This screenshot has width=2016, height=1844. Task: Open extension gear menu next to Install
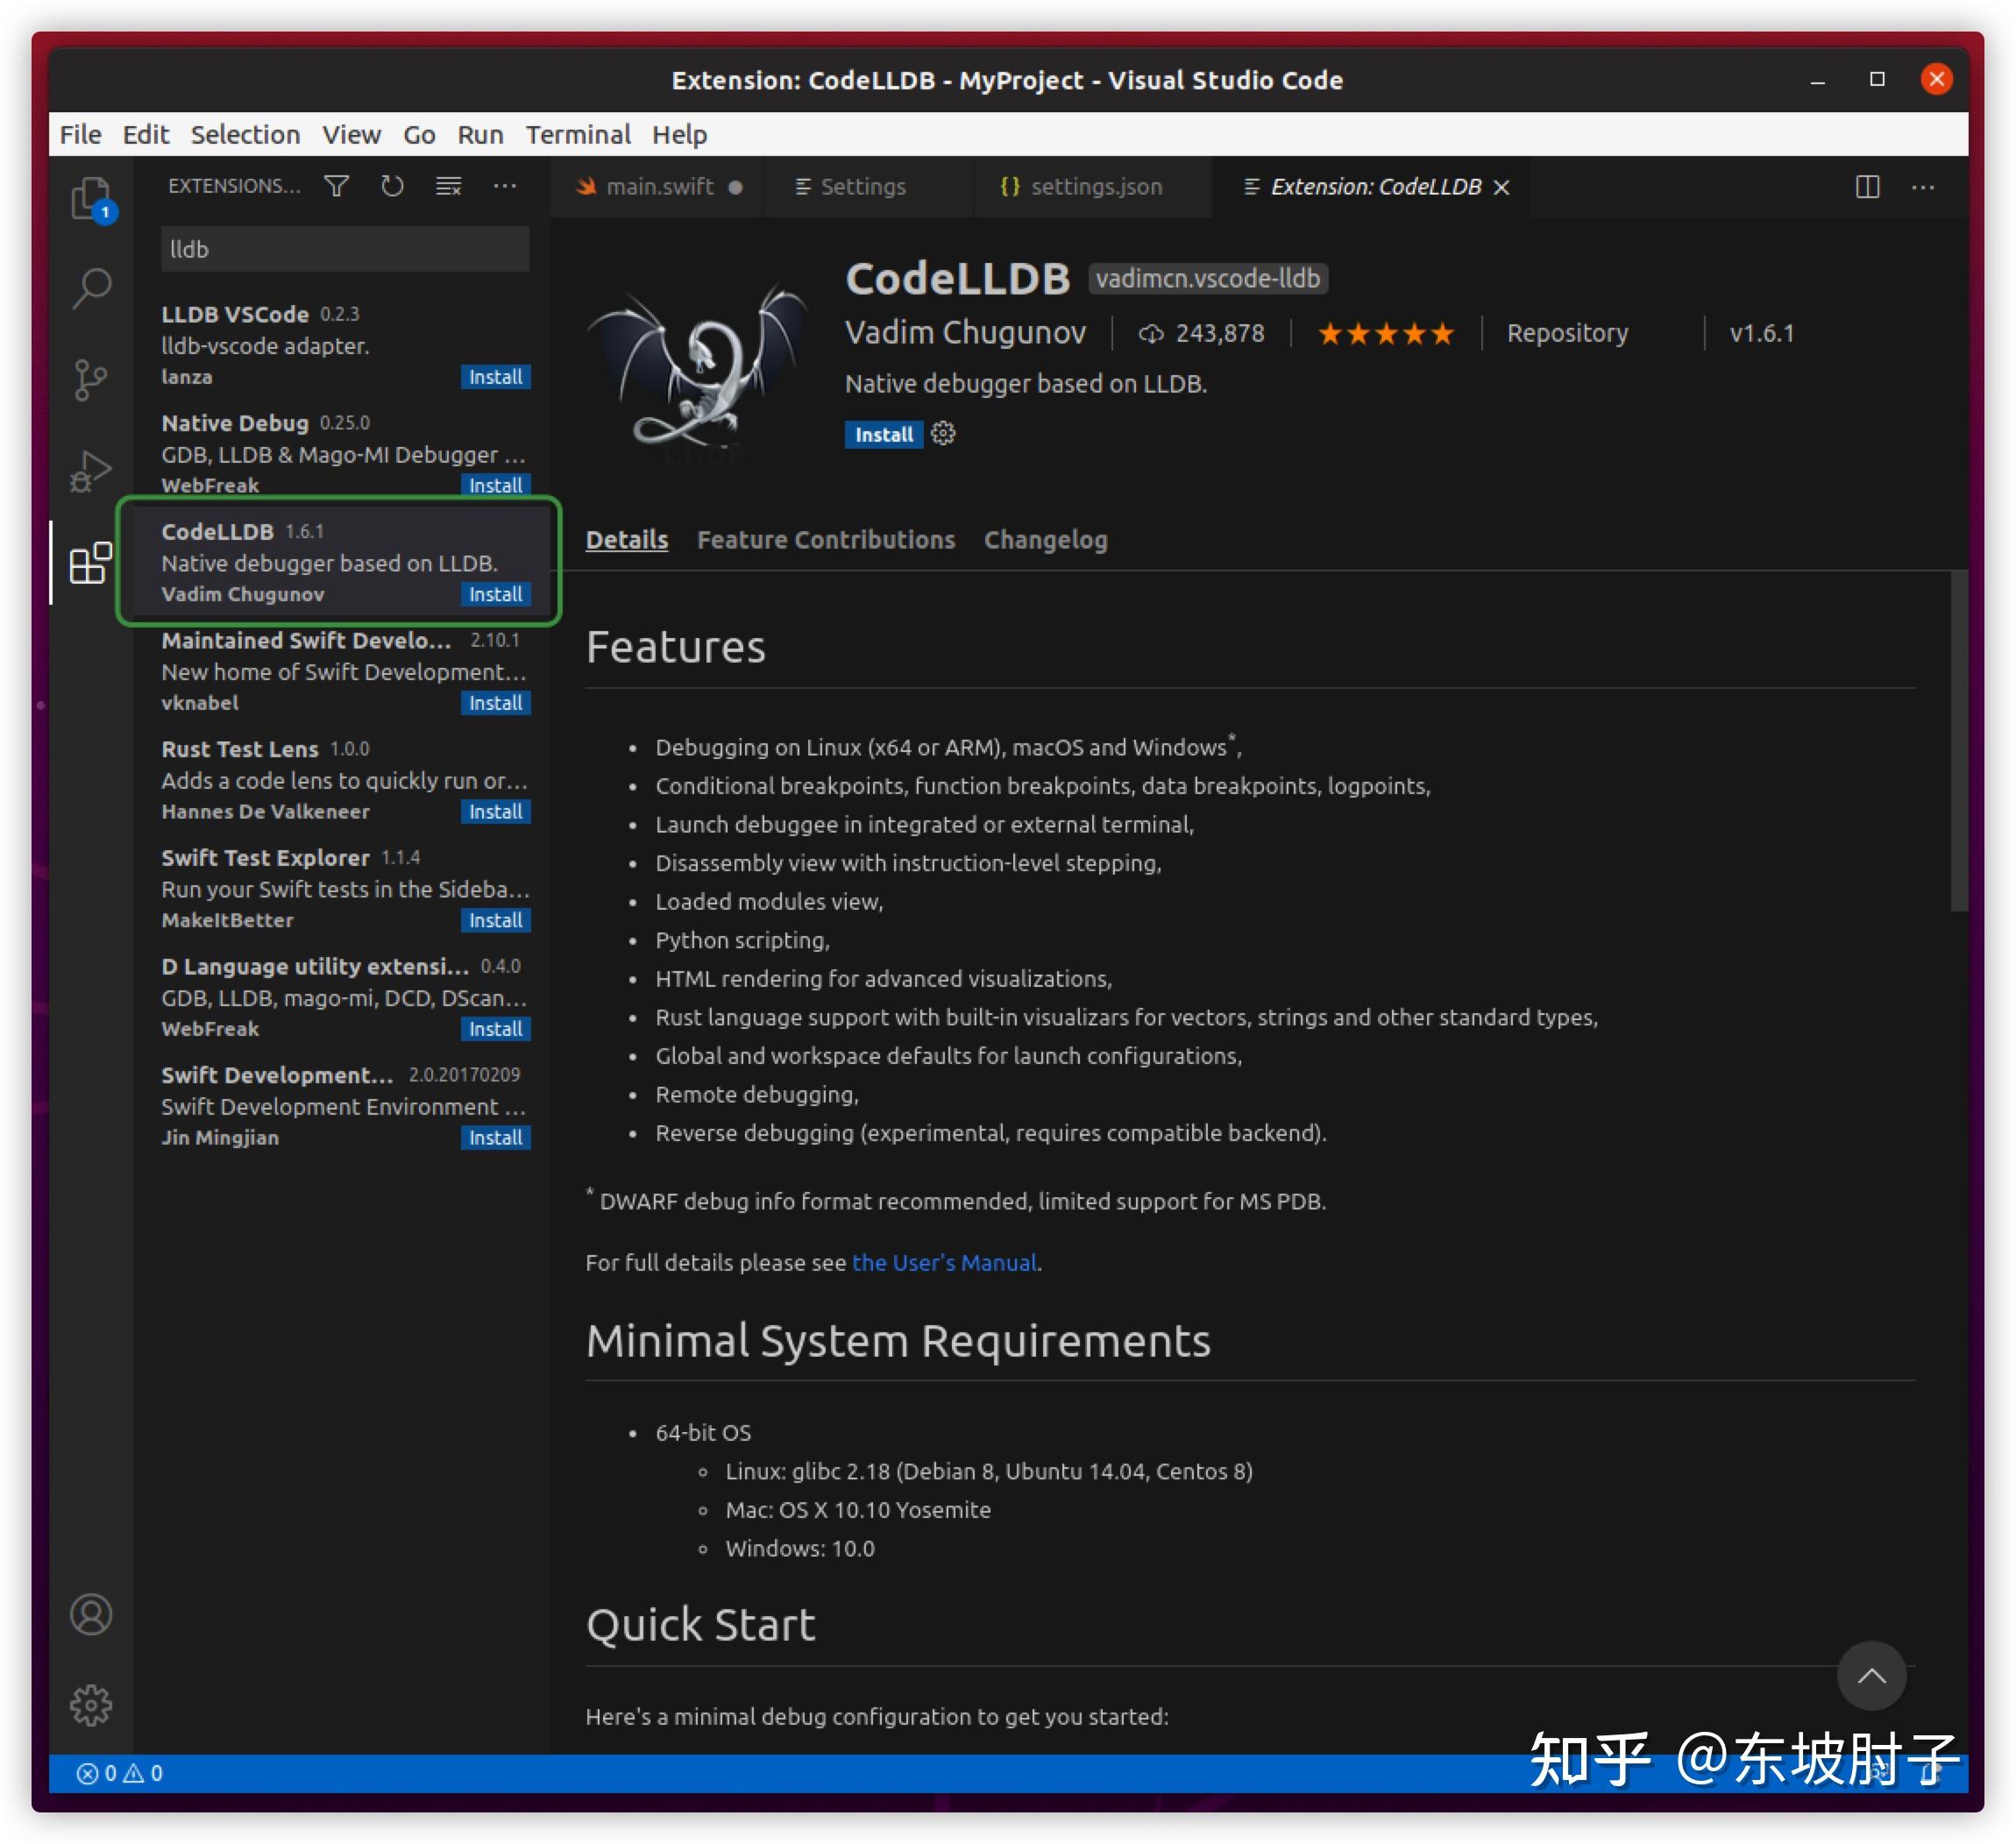tap(943, 433)
